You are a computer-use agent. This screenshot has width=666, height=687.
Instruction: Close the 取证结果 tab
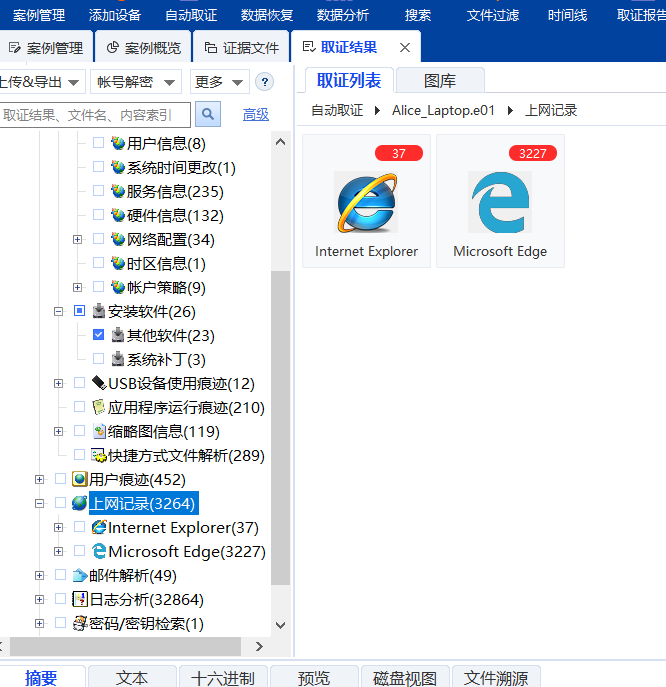pos(405,47)
